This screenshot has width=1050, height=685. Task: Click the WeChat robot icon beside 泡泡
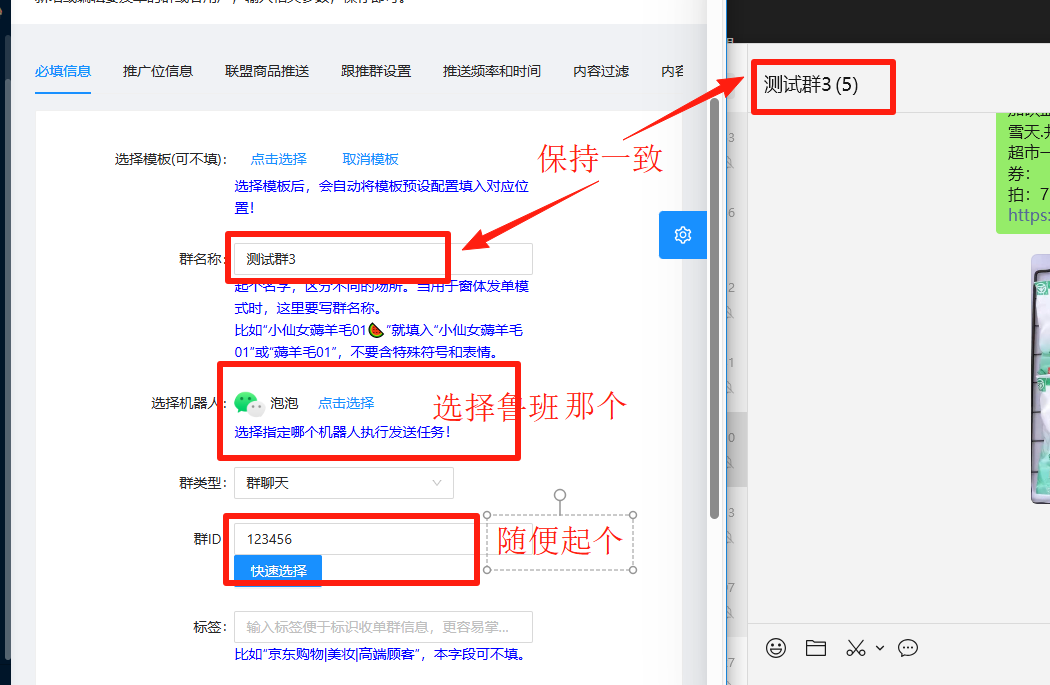(249, 403)
